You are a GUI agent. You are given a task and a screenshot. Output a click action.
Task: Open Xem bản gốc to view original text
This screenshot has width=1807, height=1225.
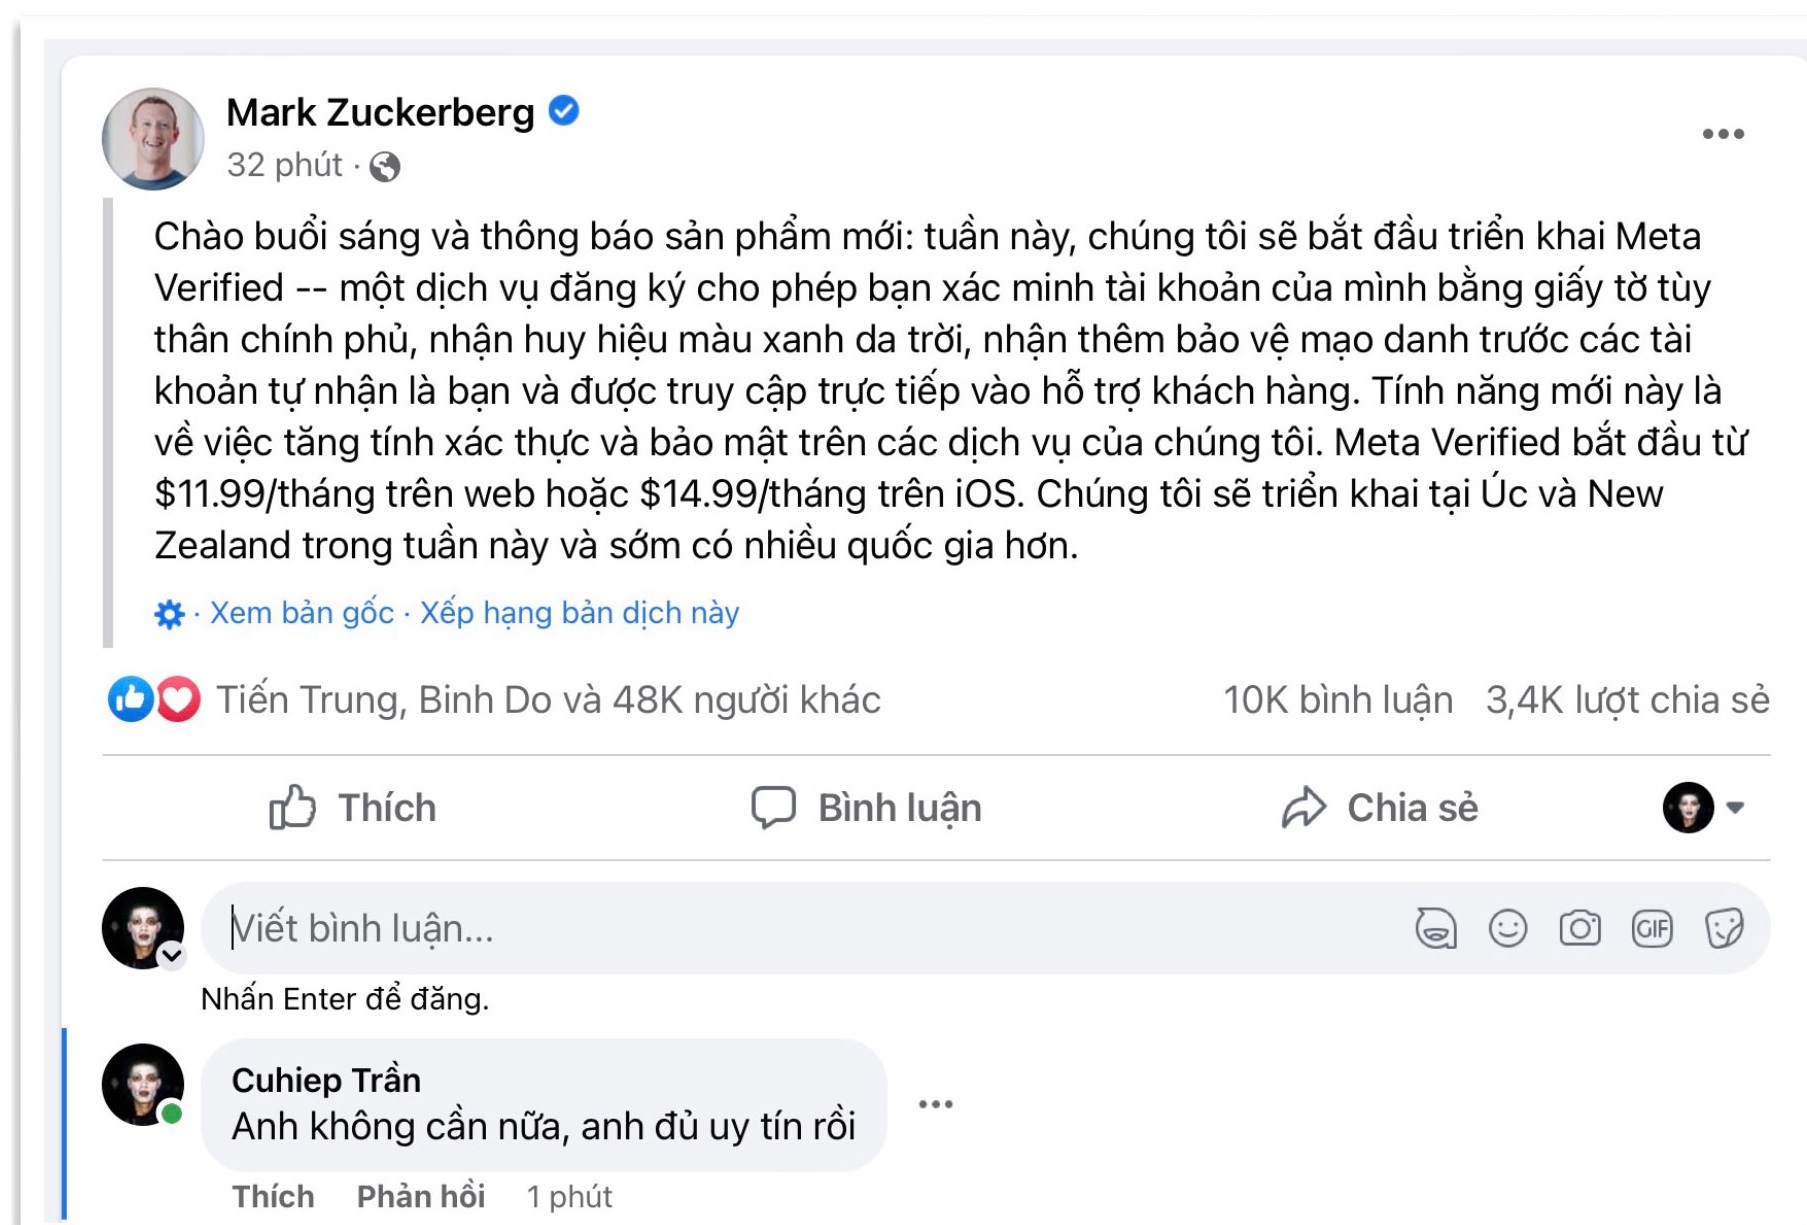pyautogui.click(x=299, y=613)
